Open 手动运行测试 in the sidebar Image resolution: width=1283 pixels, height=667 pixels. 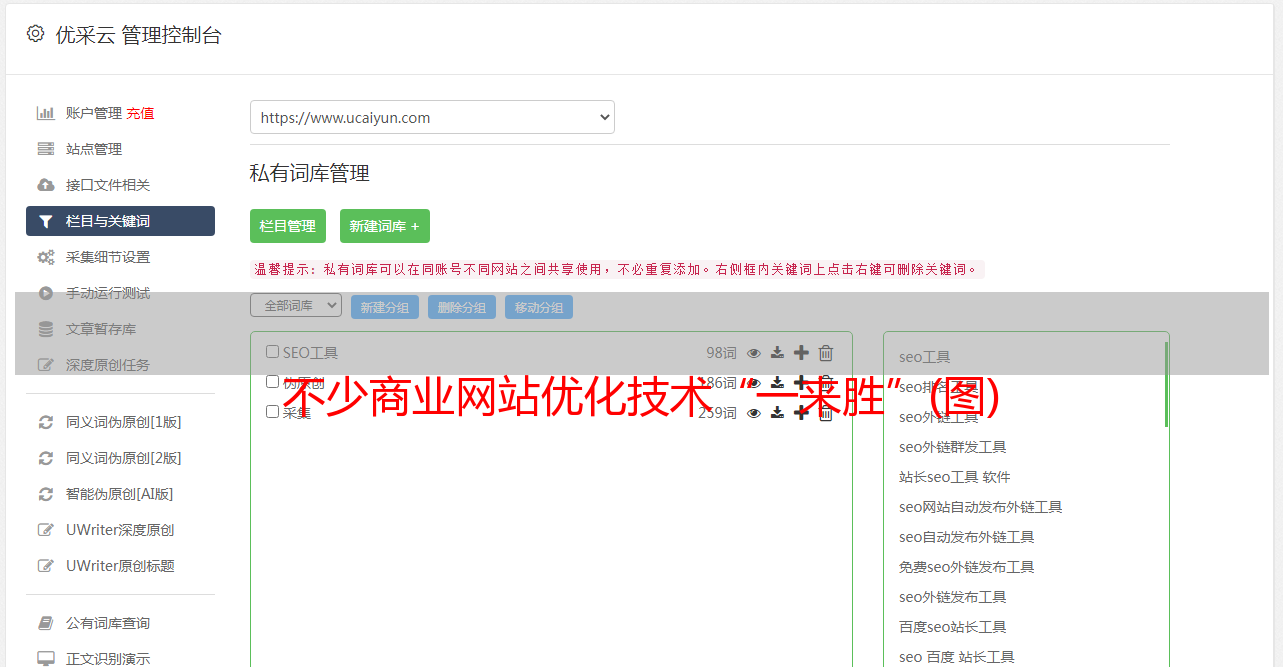coord(108,293)
